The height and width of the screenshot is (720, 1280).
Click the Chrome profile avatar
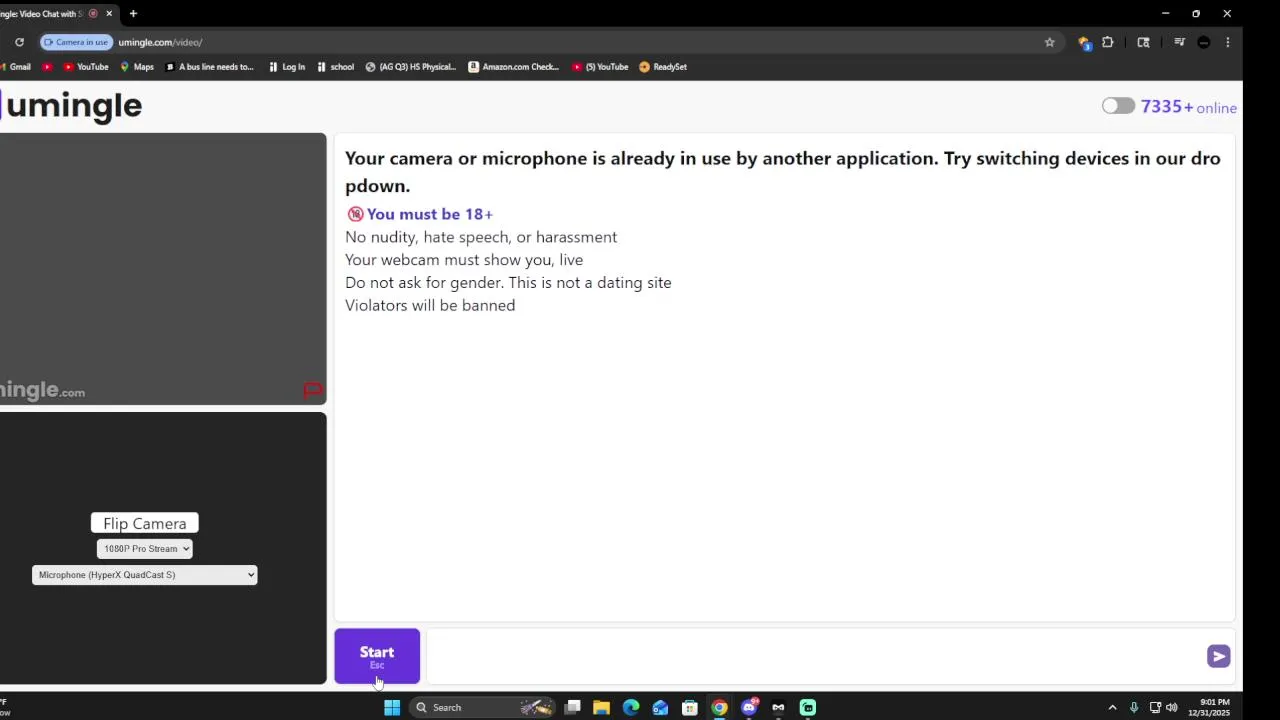coord(1203,42)
